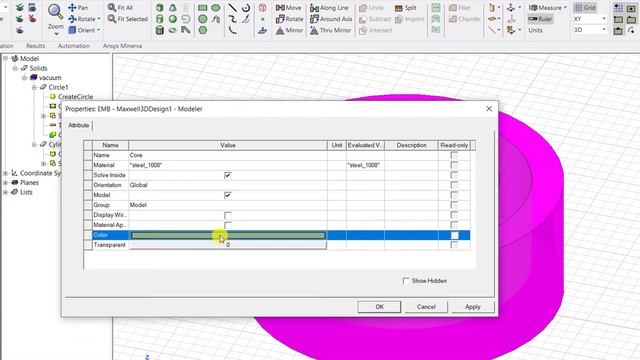Close the Properties dialog
This screenshot has height=360, width=640.
pos(489,109)
